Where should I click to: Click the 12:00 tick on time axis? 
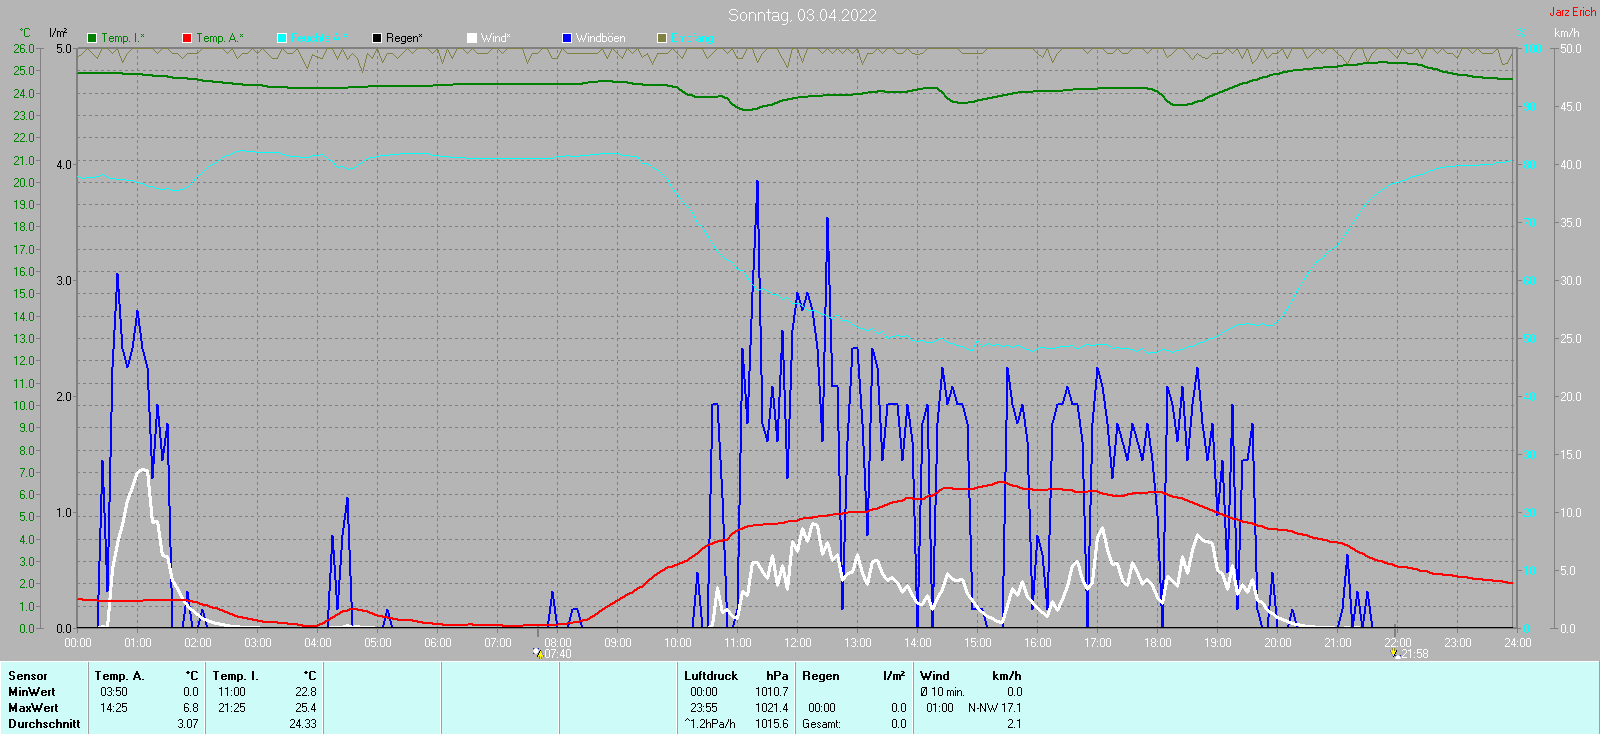click(798, 642)
